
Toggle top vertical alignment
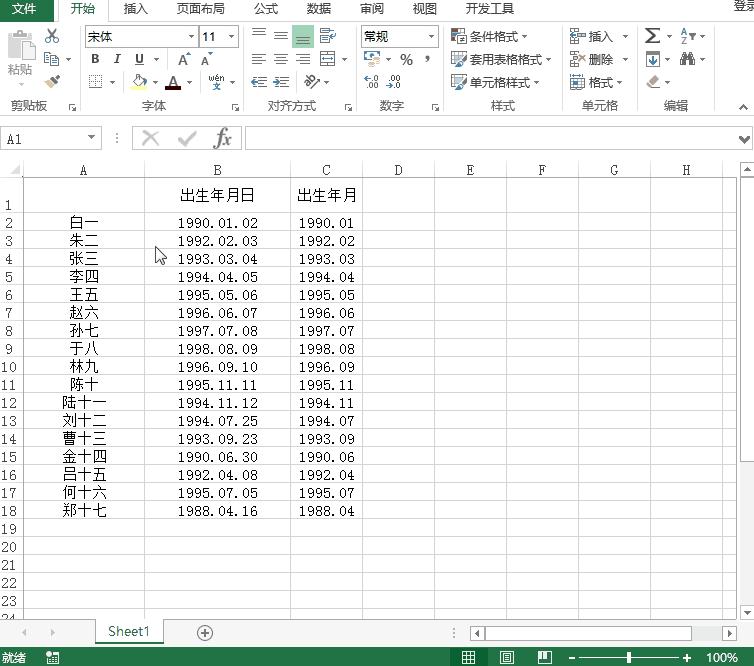pos(259,36)
